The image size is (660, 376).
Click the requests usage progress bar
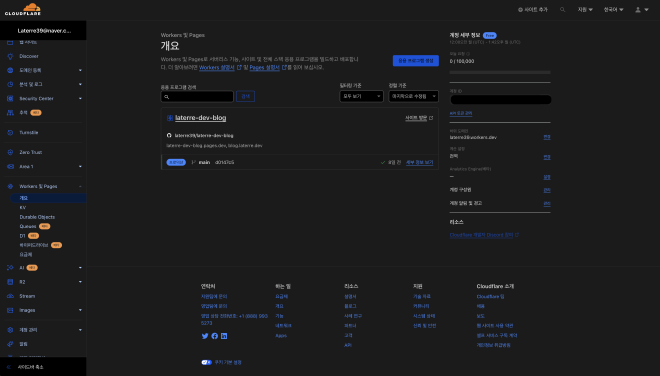point(500,72)
